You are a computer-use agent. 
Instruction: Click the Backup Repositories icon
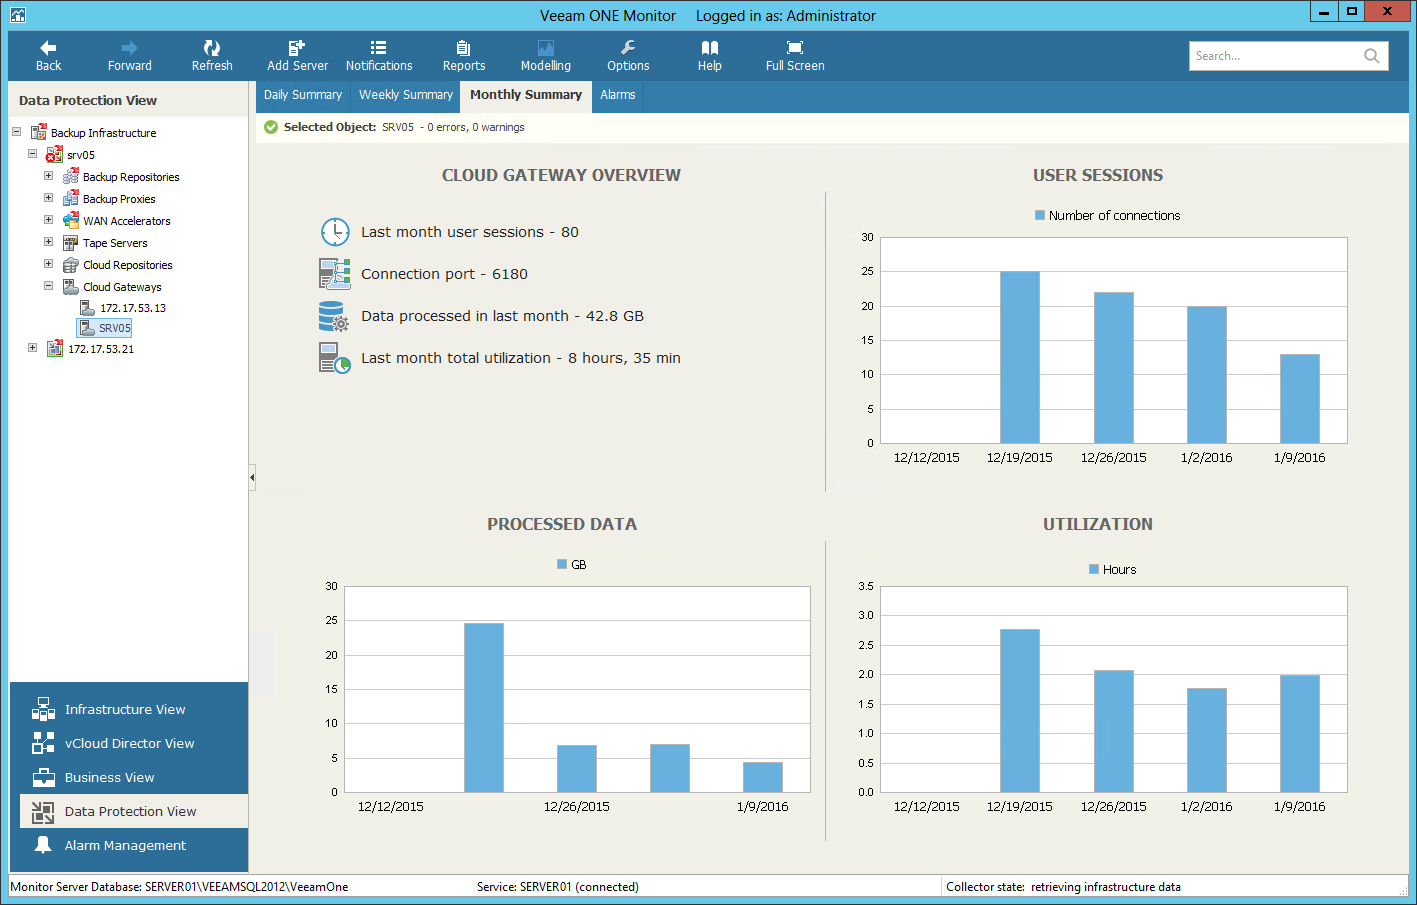coord(71,176)
